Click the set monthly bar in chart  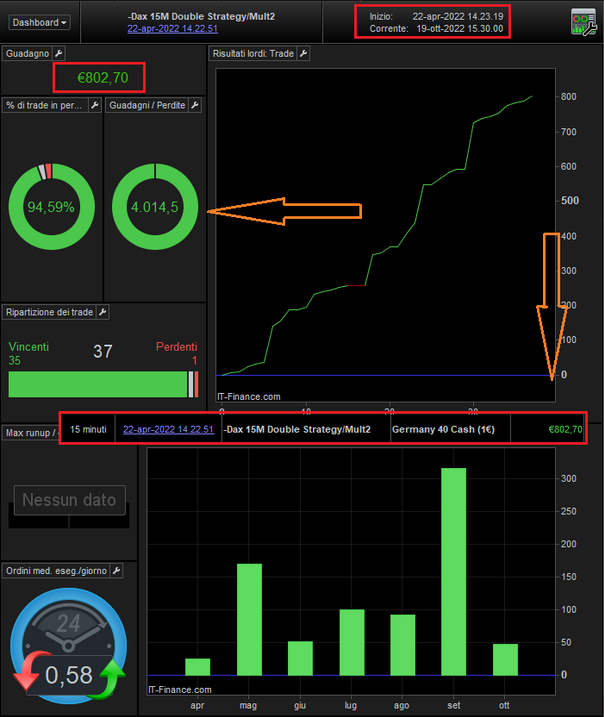coord(454,572)
